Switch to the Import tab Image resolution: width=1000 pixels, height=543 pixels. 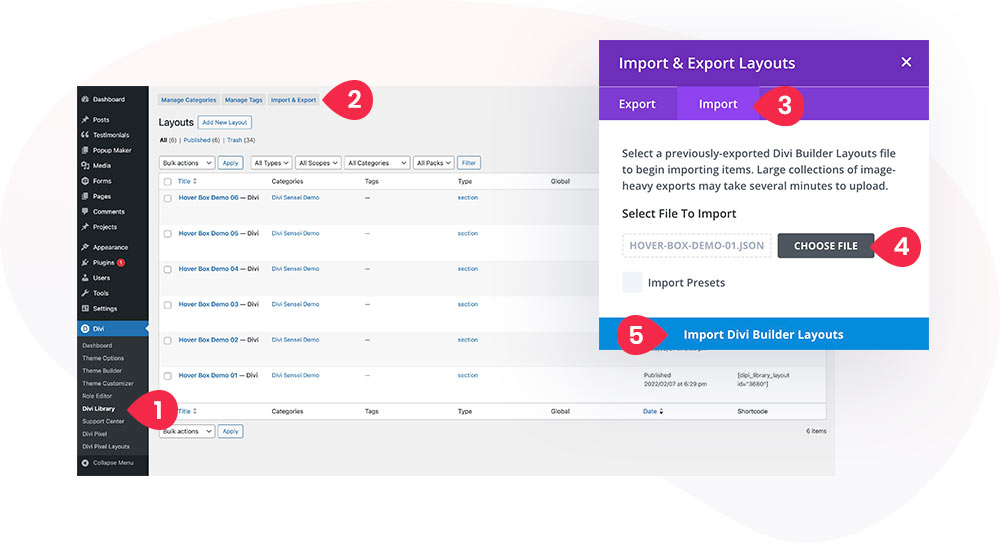[x=718, y=104]
